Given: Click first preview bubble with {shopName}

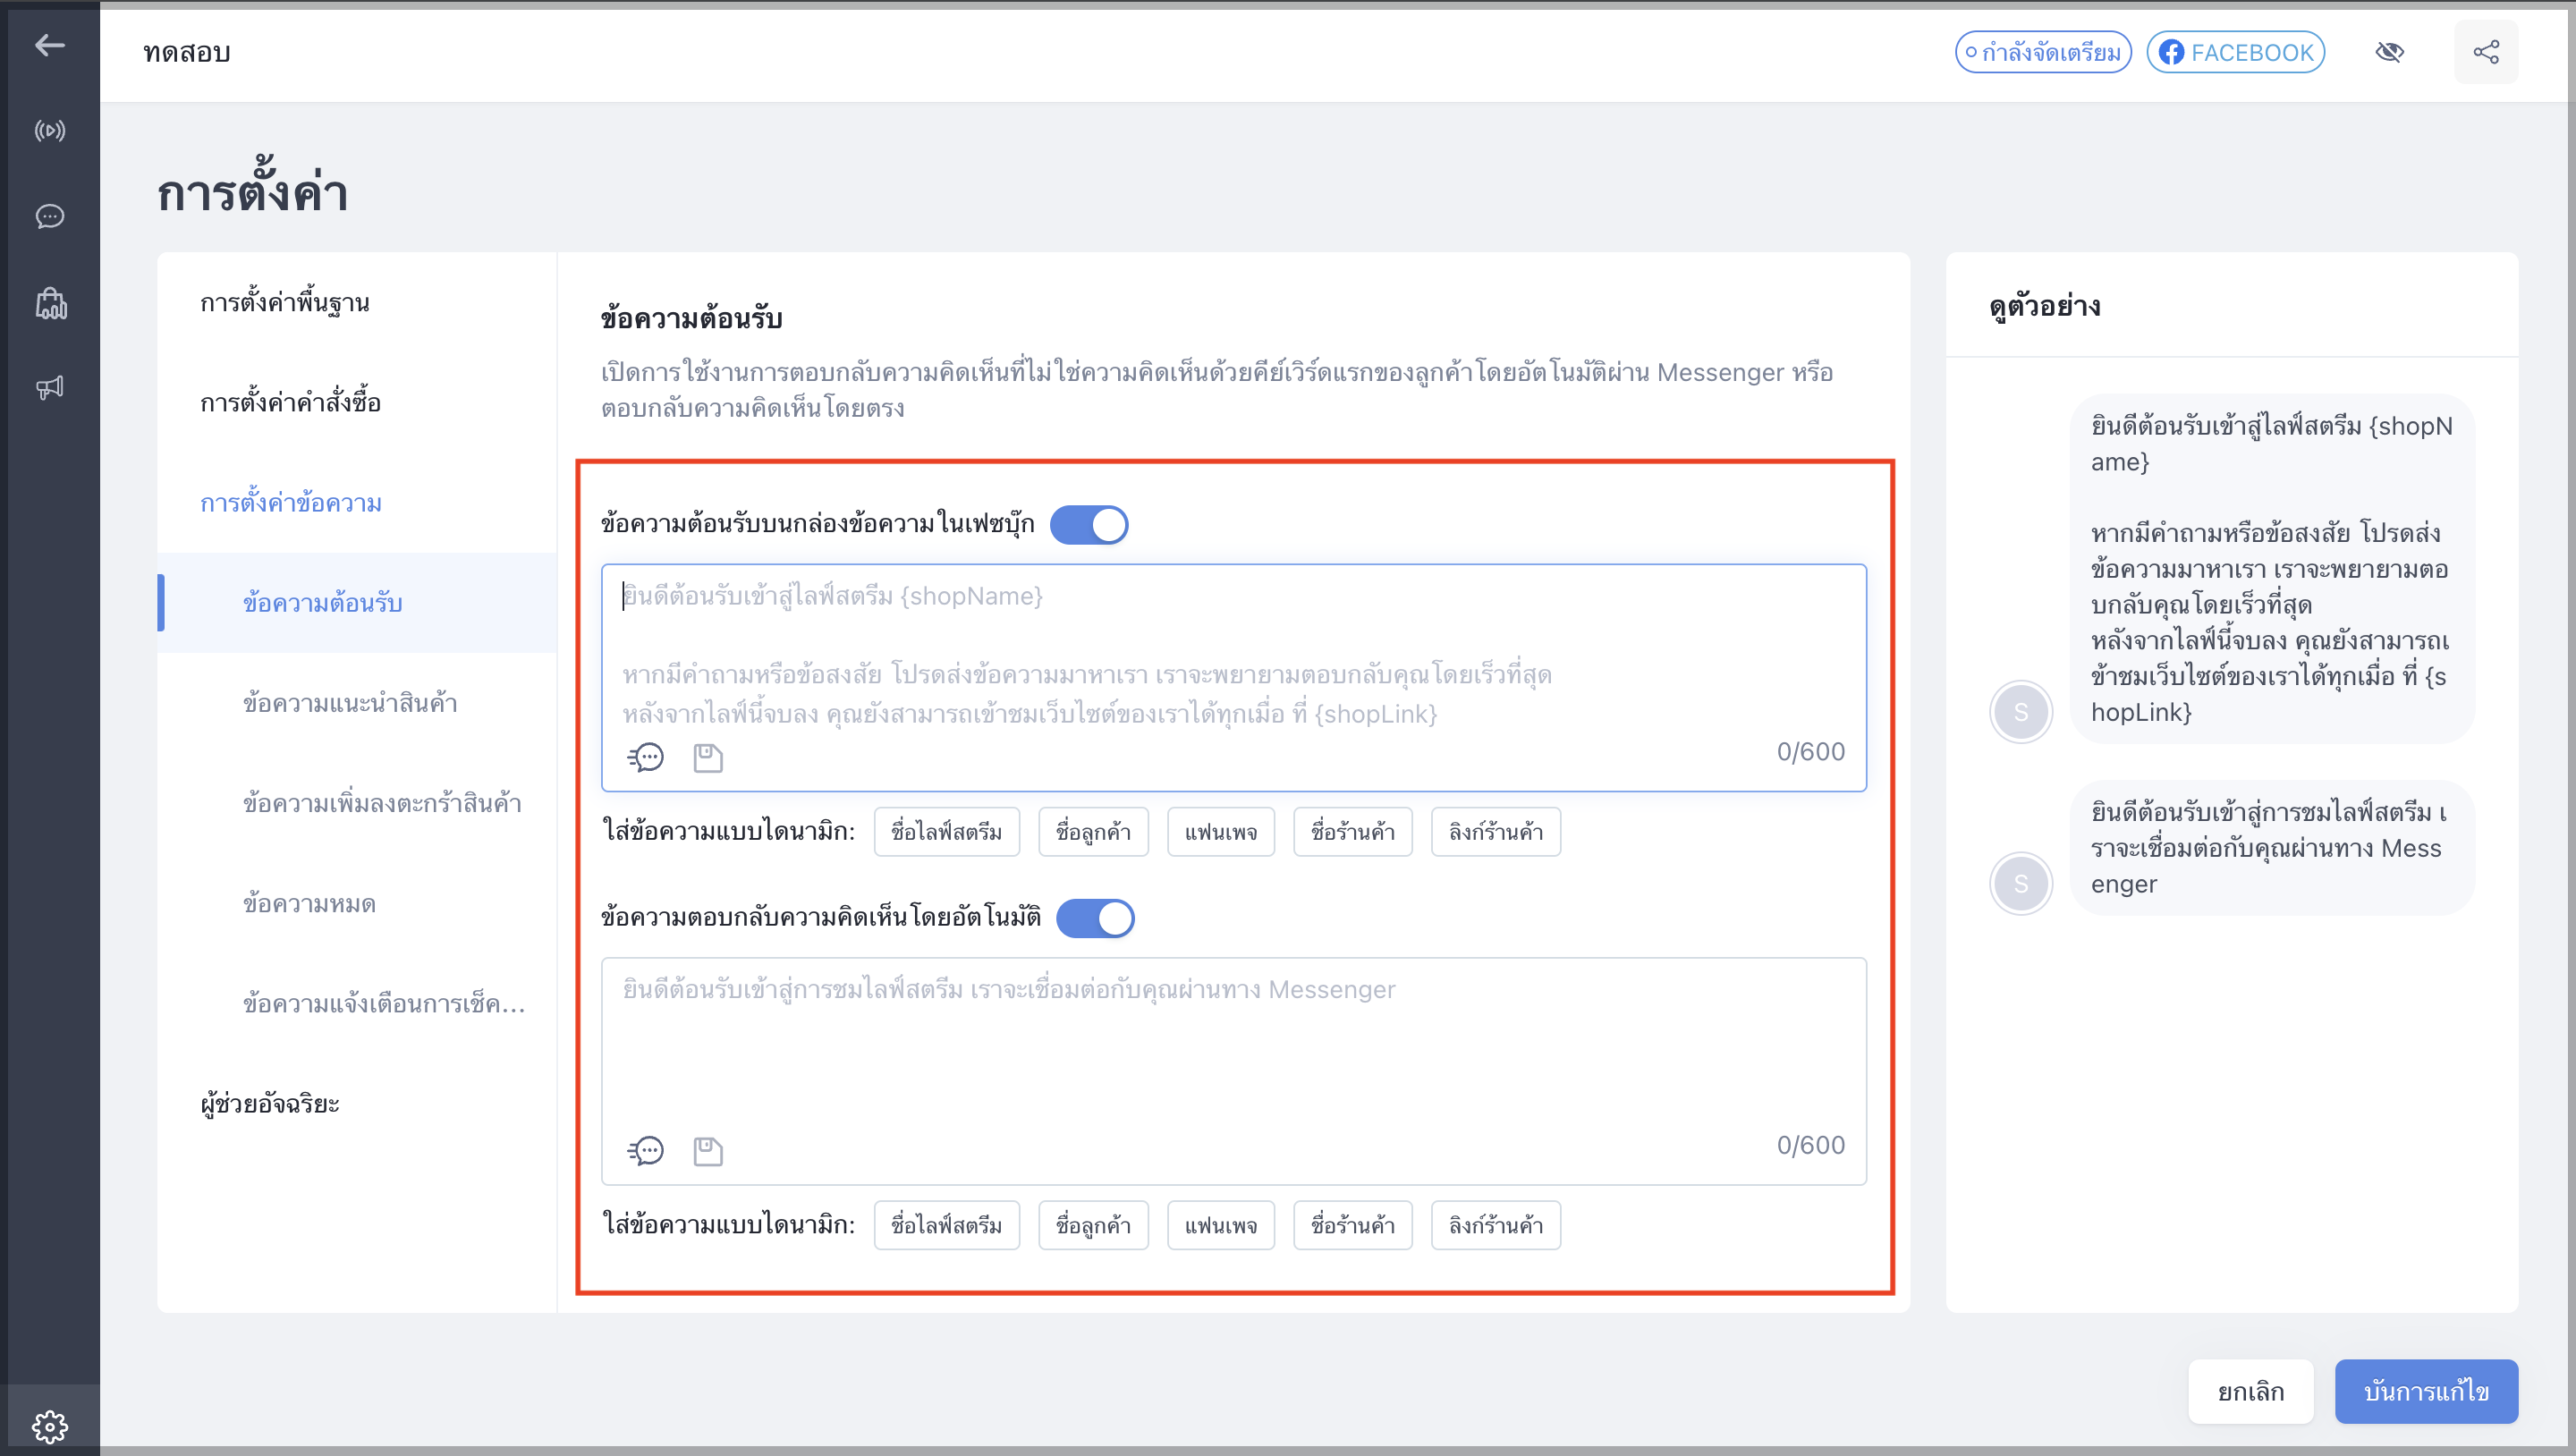Looking at the screenshot, I should point(2272,568).
